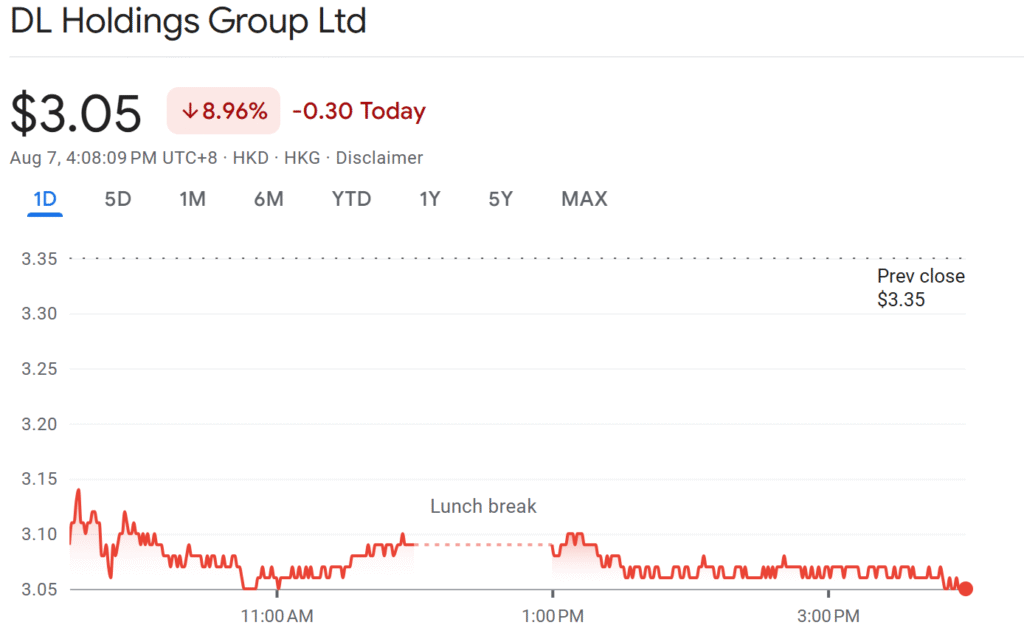
Task: Switch to the 5D chart range
Action: click(118, 199)
